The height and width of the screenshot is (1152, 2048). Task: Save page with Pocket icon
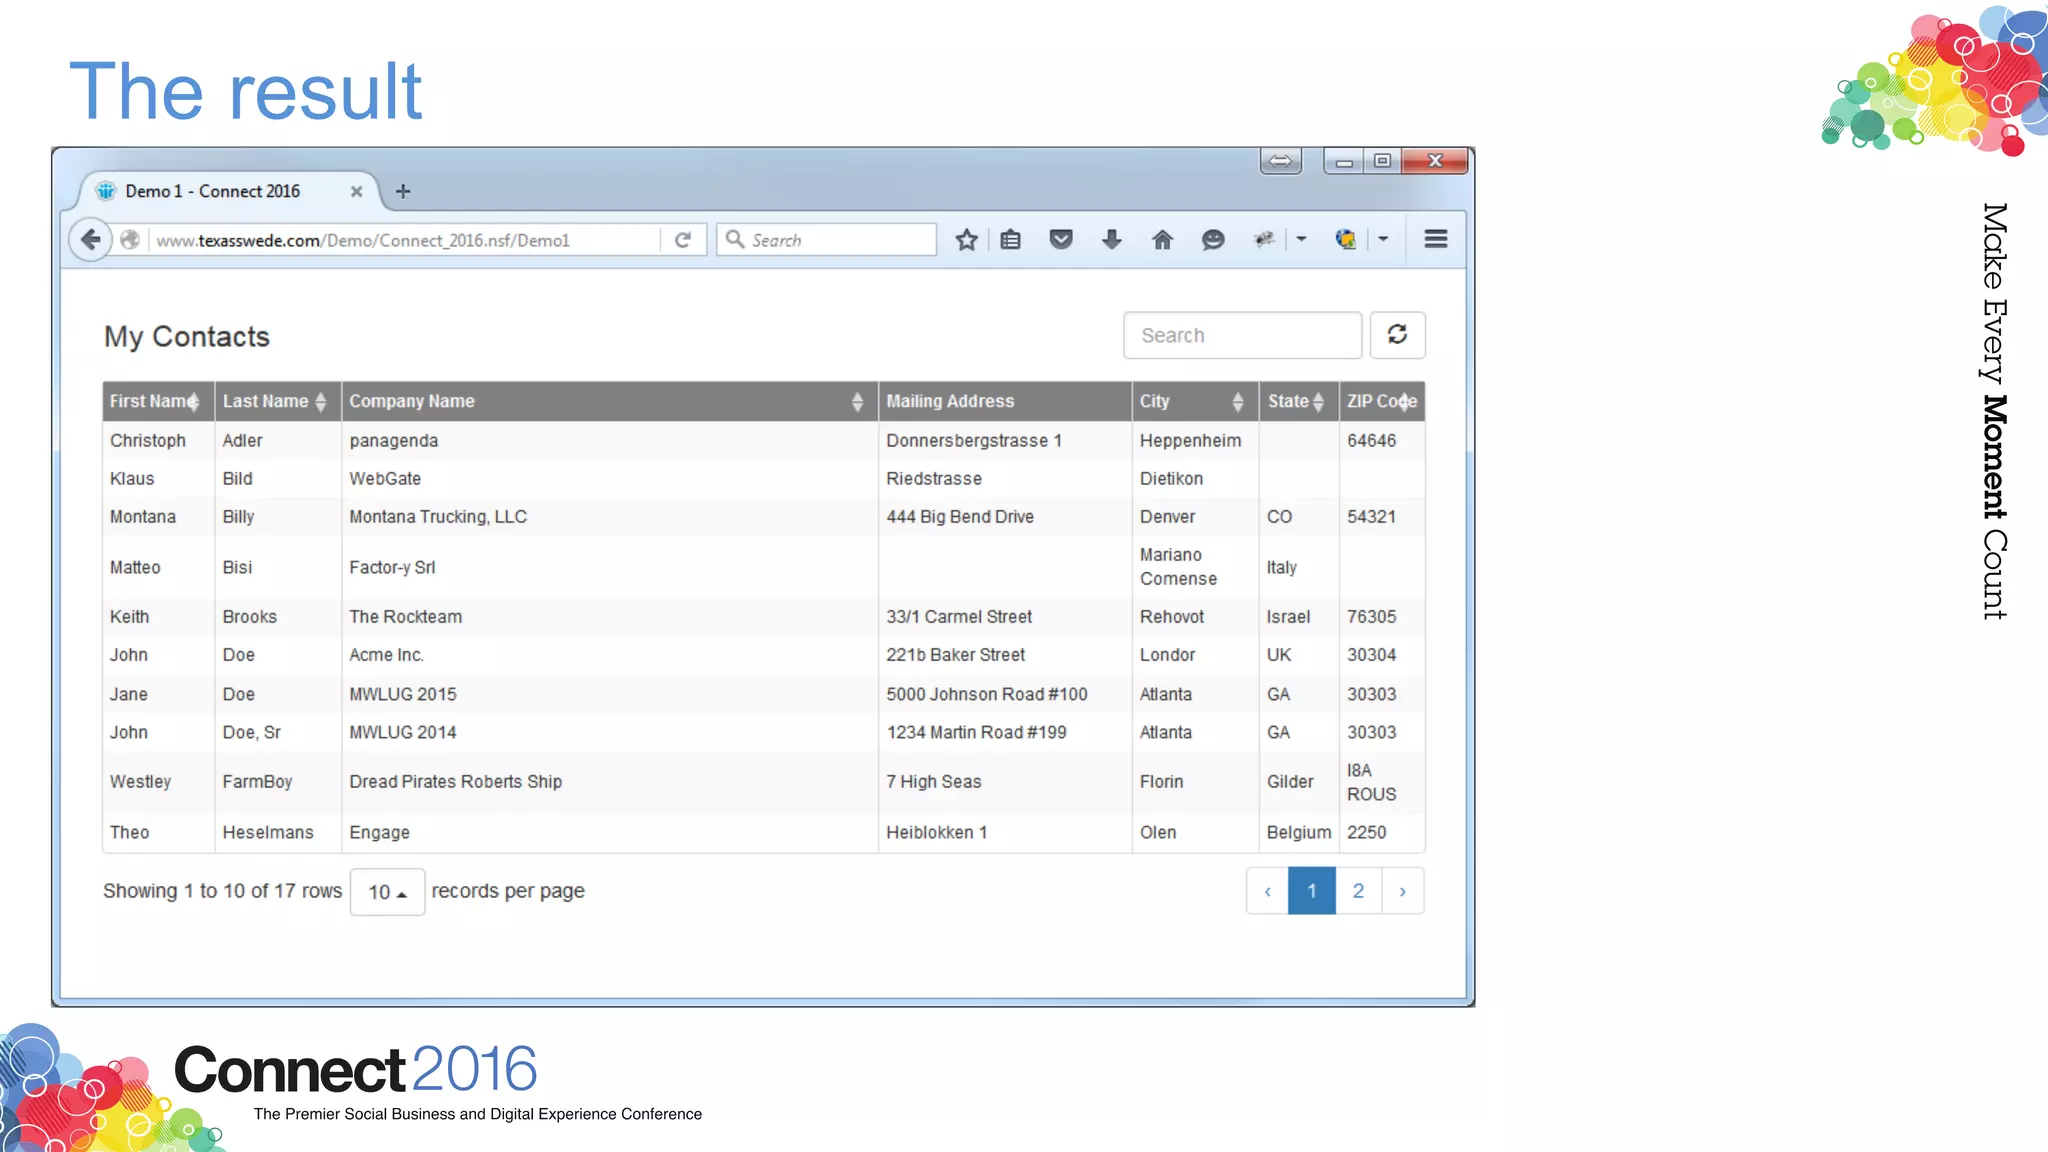pyautogui.click(x=1061, y=240)
